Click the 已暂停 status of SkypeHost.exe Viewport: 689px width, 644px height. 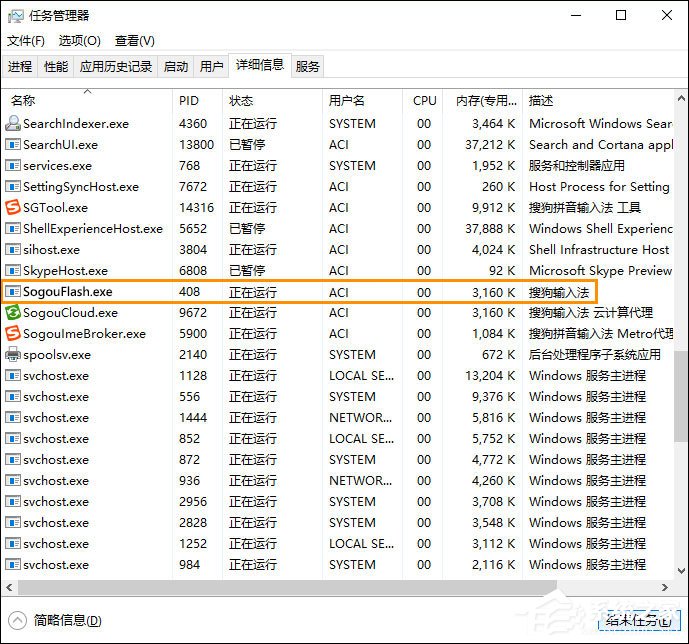[247, 271]
